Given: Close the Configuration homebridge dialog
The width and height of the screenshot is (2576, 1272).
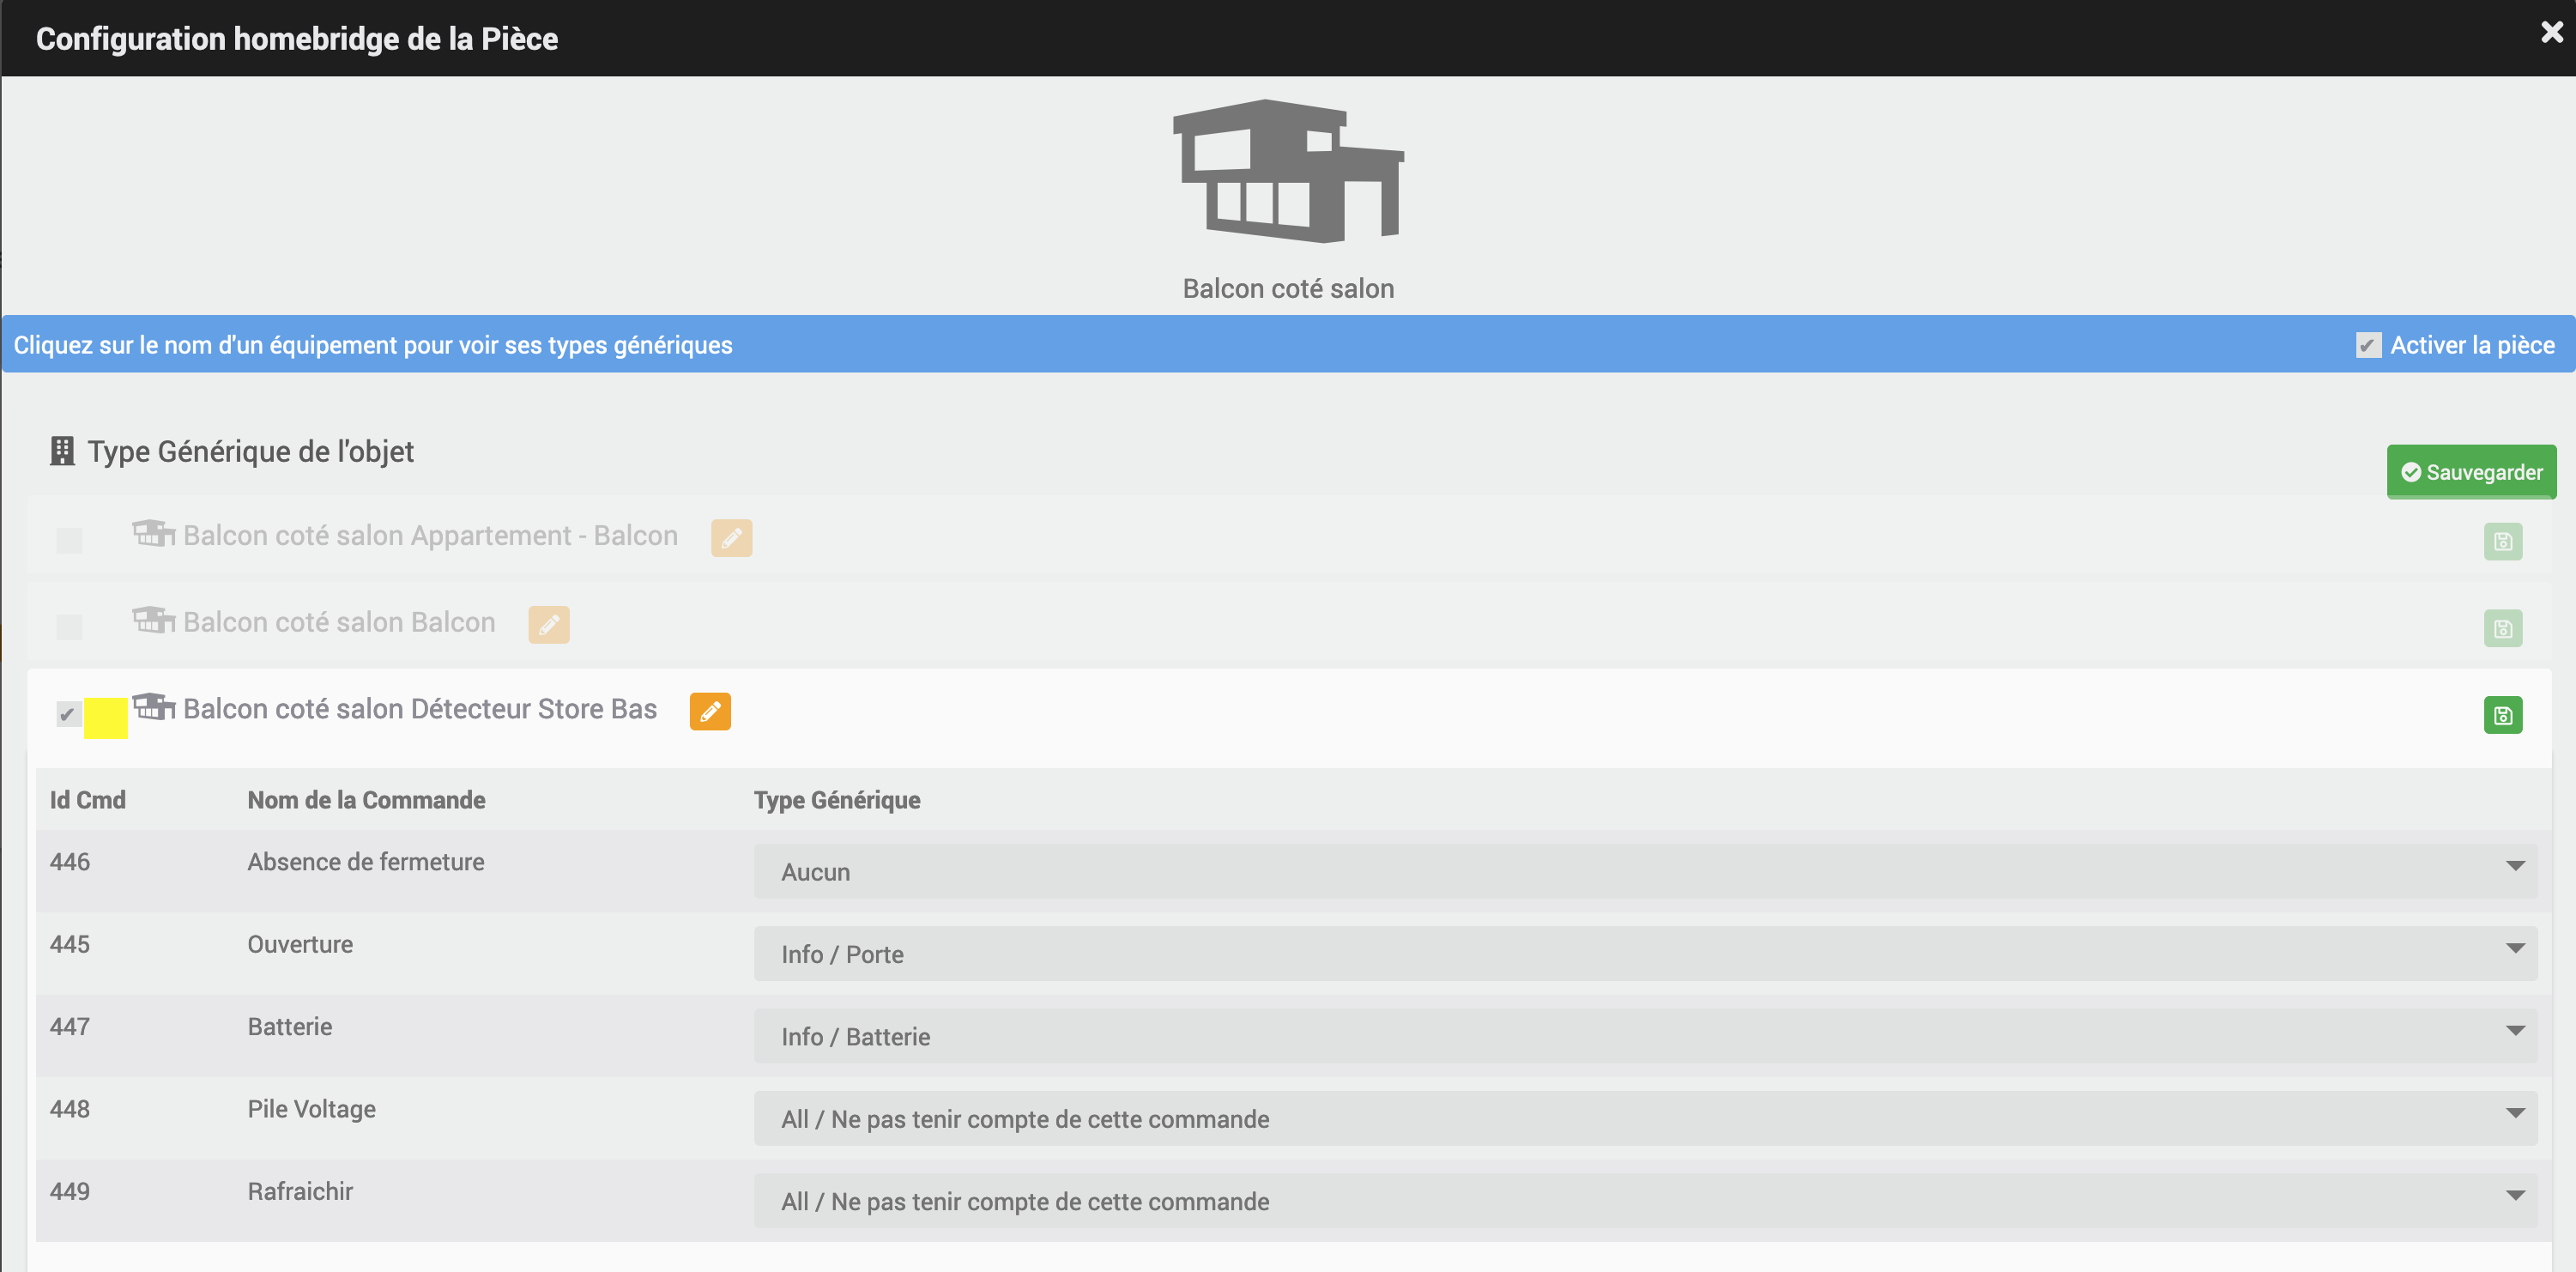Looking at the screenshot, I should (2551, 33).
